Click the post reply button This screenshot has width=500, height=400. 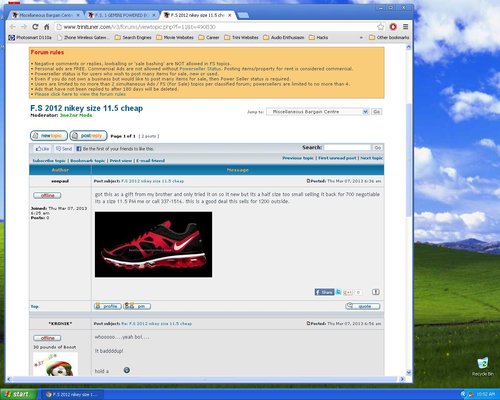[88, 136]
